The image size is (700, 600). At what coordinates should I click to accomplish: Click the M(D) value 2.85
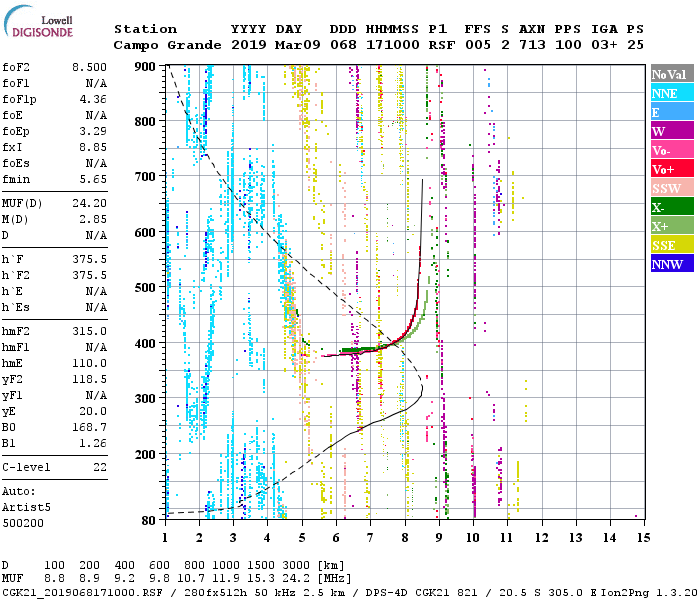tap(93, 220)
